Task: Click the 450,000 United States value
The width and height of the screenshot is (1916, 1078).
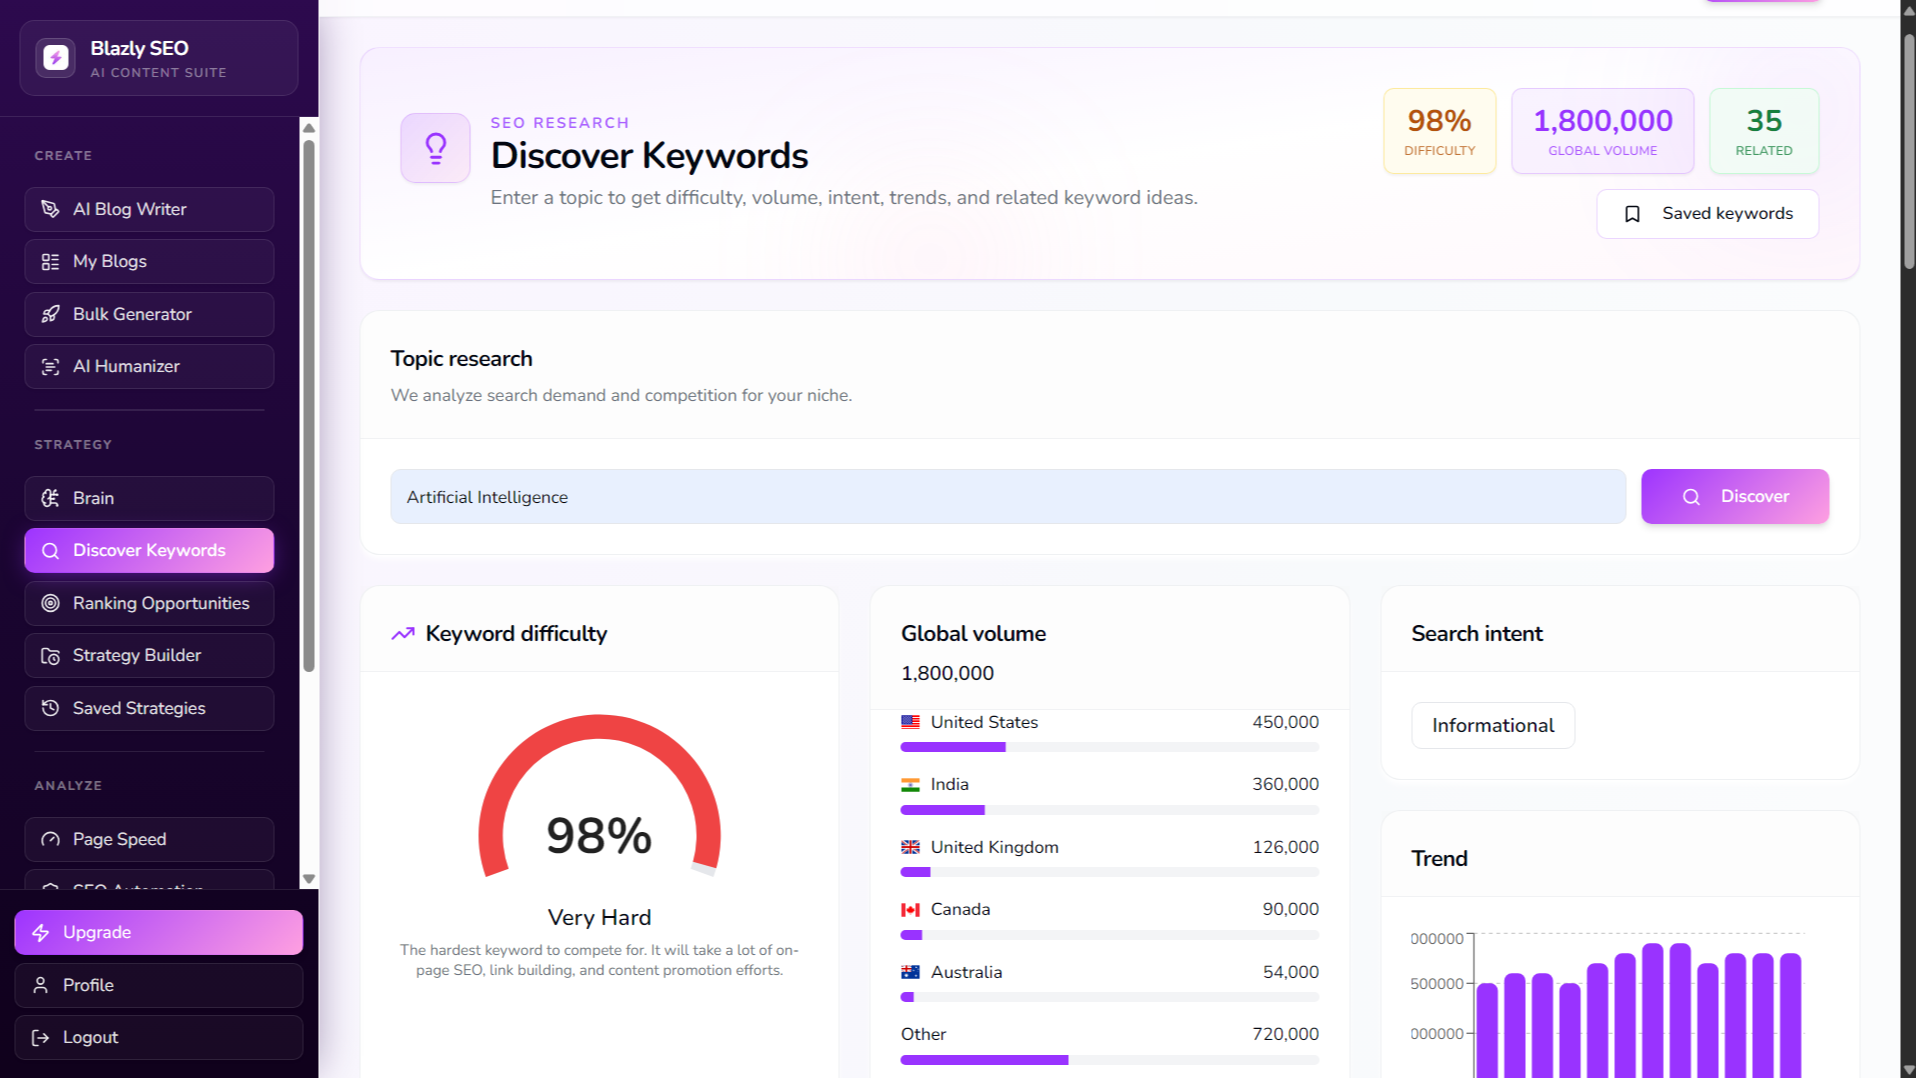Action: point(1285,722)
